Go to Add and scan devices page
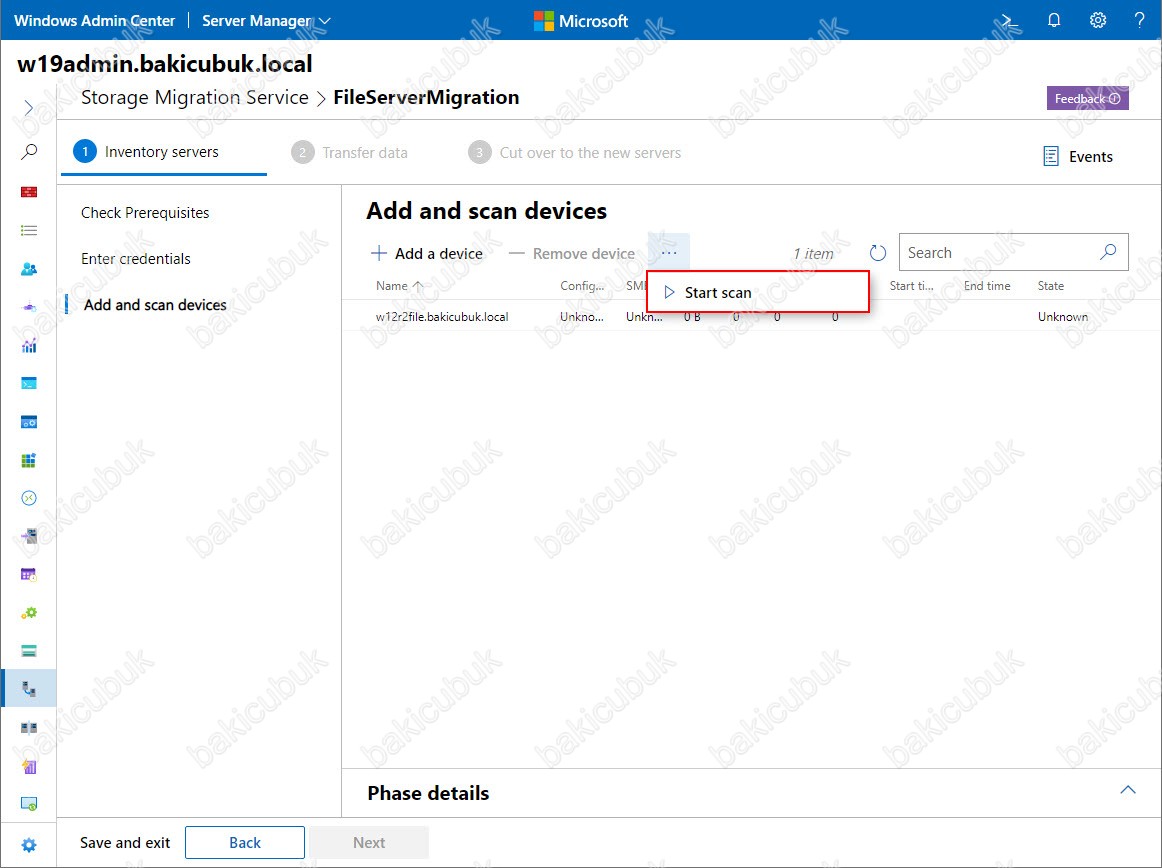1162x868 pixels. pos(155,305)
